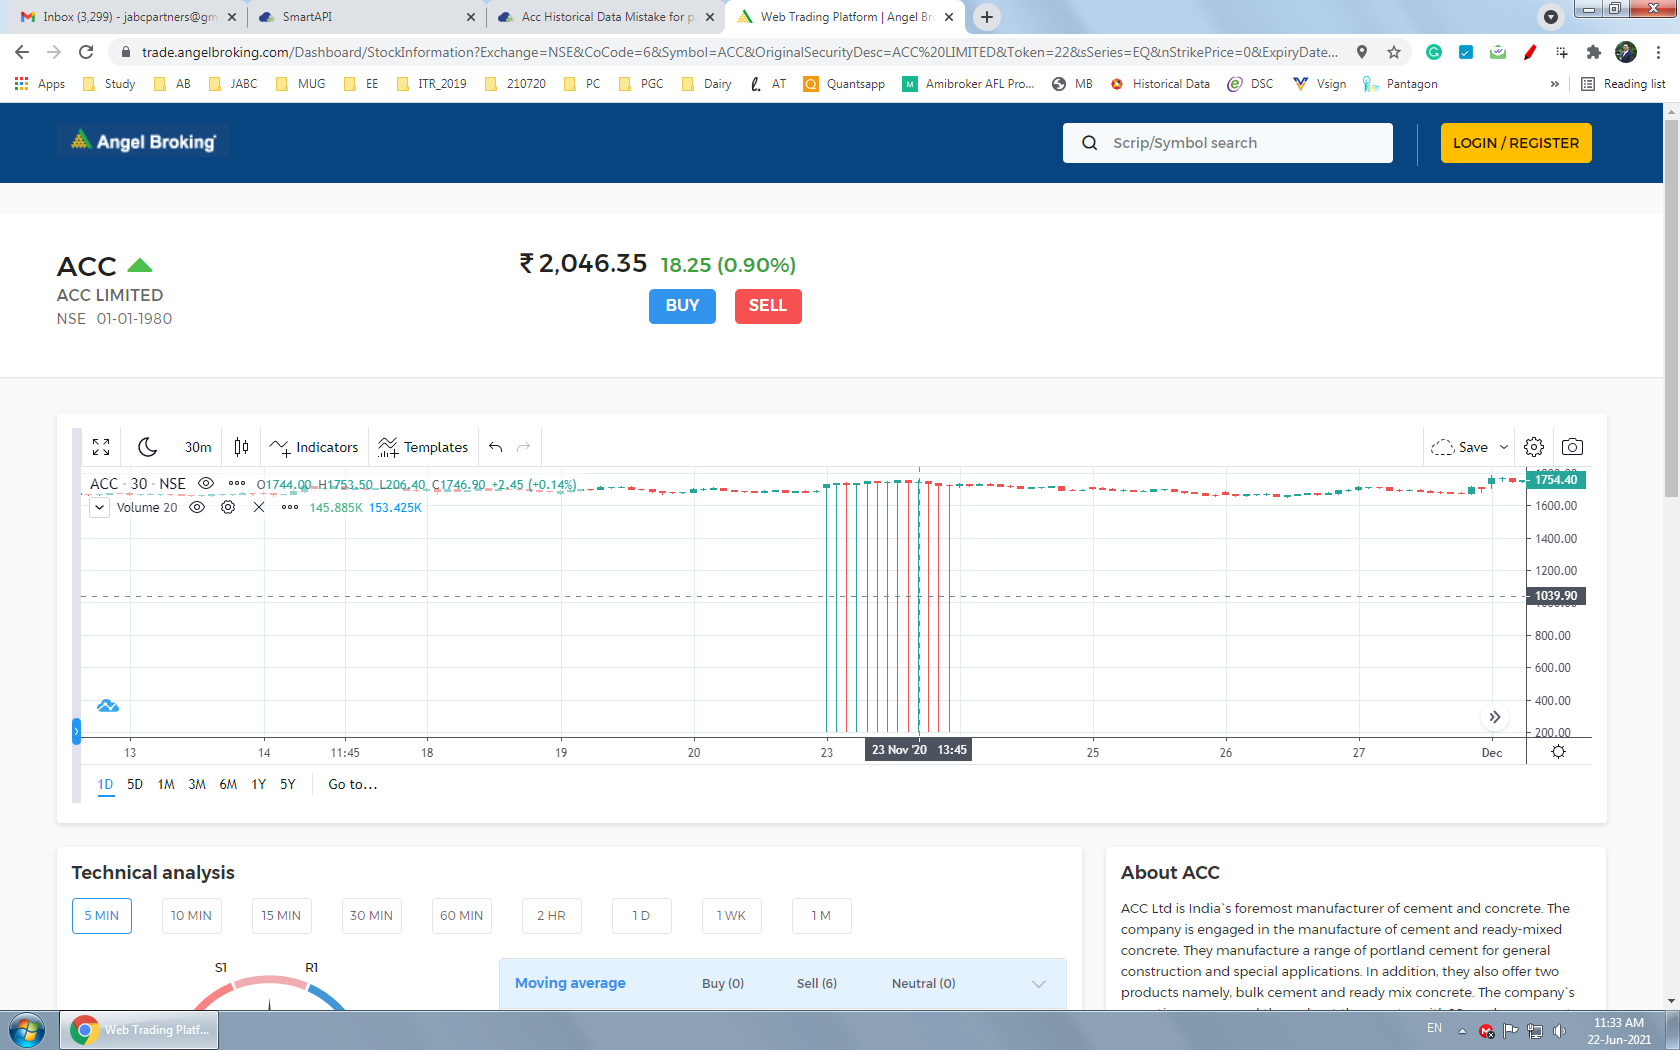
Task: Open indicator Templates menu
Action: [x=422, y=447]
